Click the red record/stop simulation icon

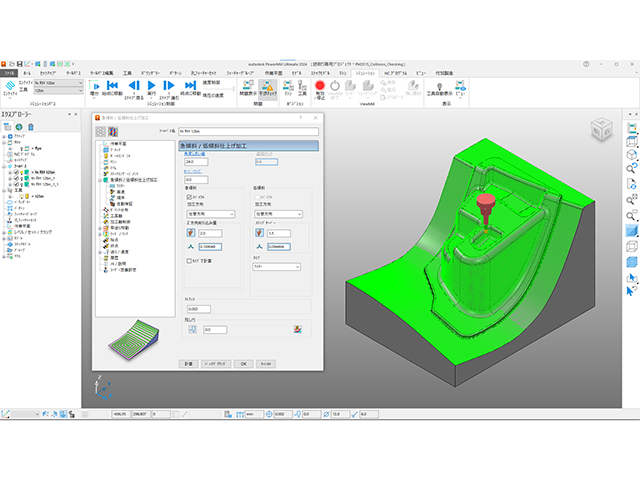point(320,86)
